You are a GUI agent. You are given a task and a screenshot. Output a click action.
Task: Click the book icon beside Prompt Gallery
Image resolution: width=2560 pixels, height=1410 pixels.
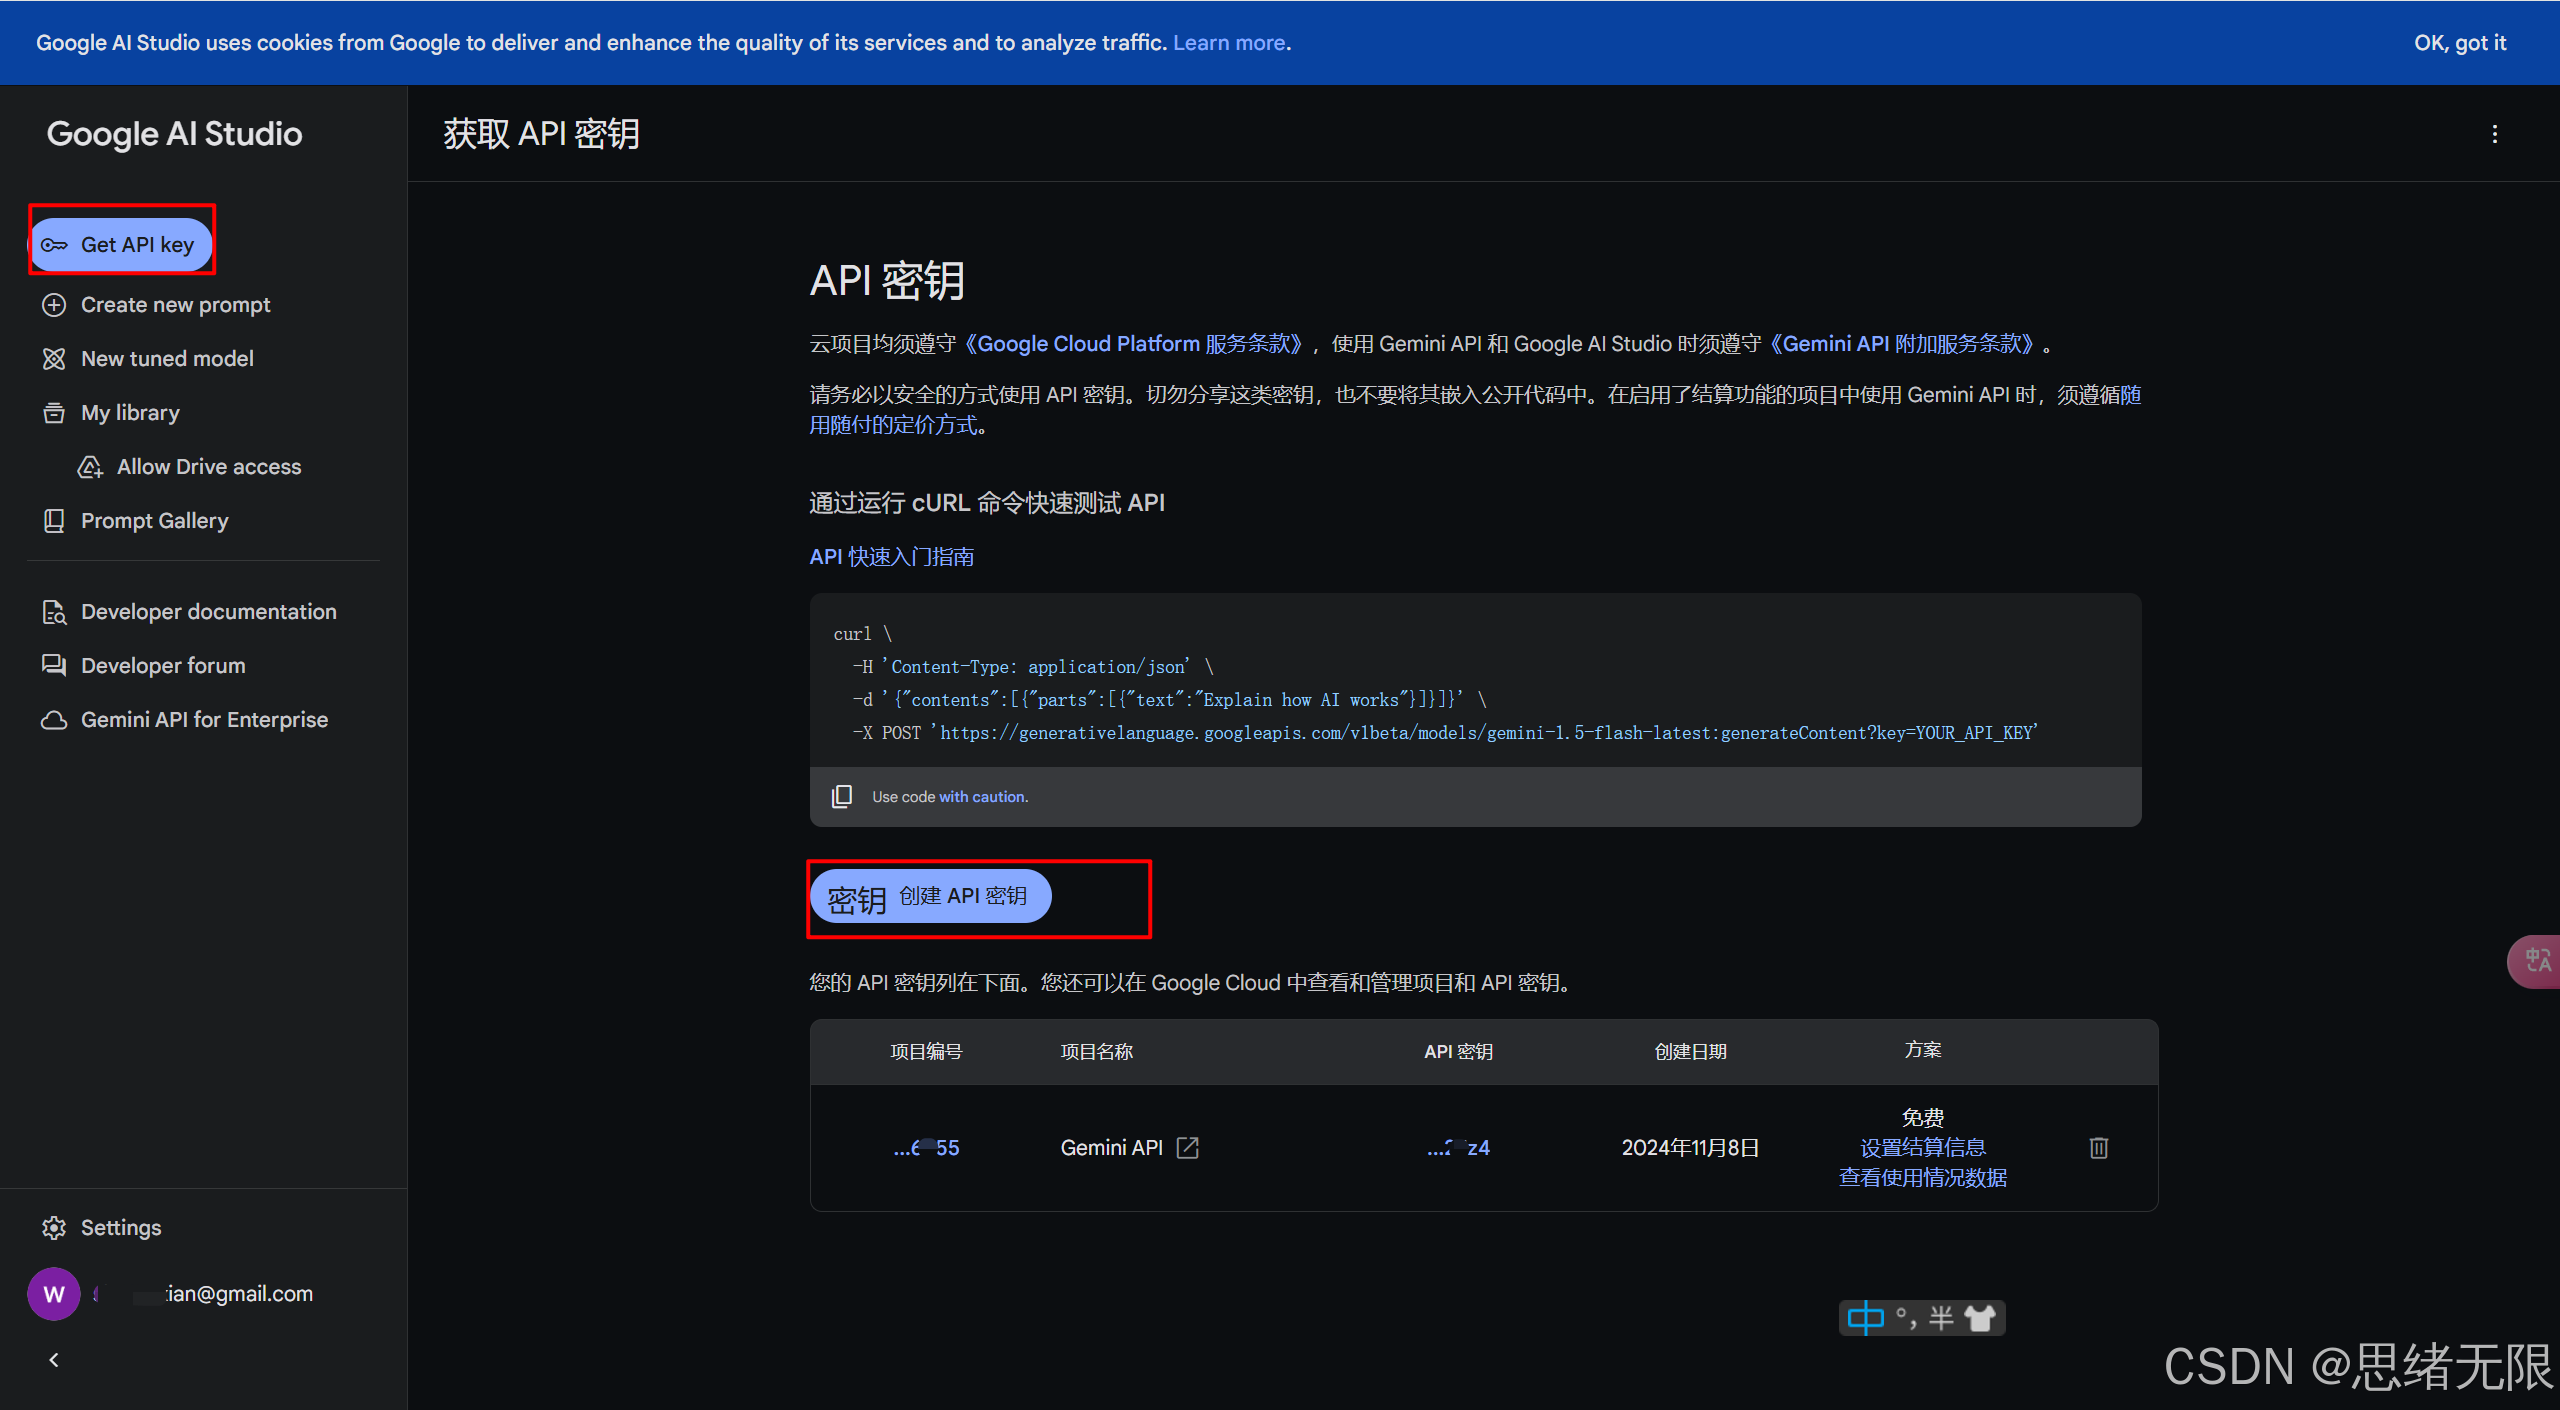coord(54,521)
